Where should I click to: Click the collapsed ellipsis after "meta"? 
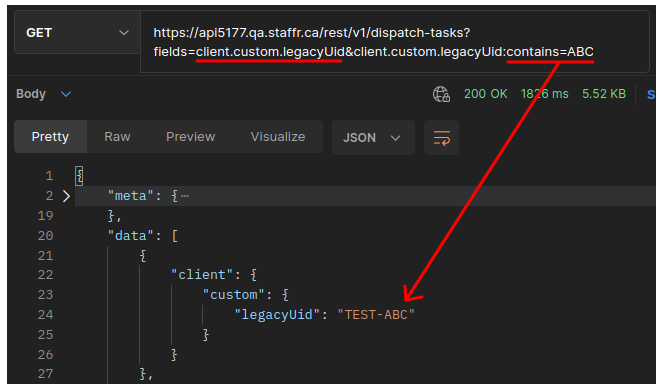(185, 196)
